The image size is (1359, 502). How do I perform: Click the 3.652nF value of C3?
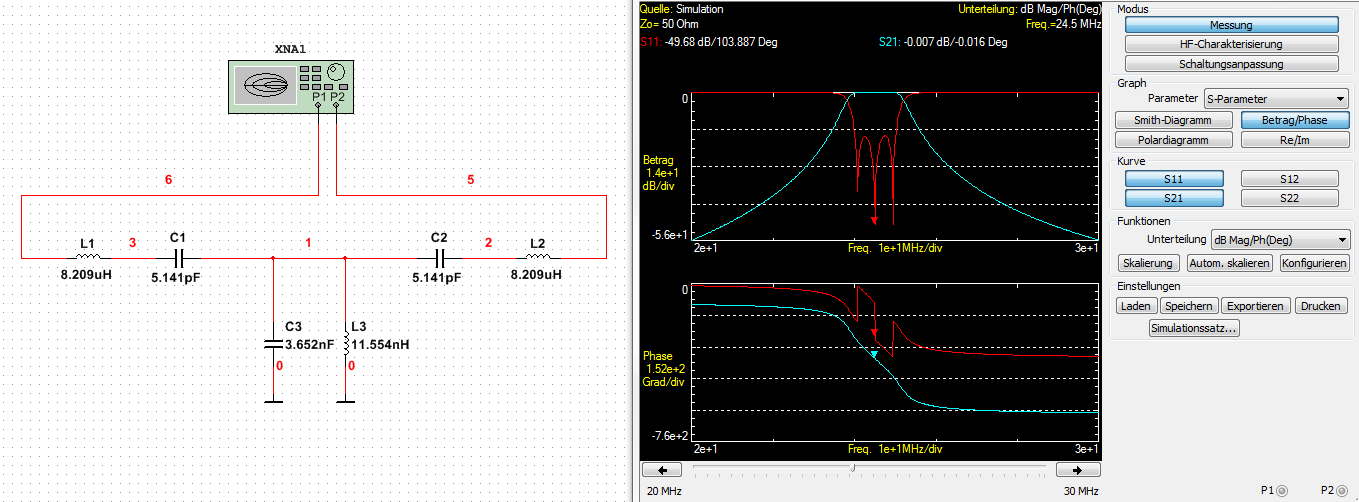[x=310, y=344]
